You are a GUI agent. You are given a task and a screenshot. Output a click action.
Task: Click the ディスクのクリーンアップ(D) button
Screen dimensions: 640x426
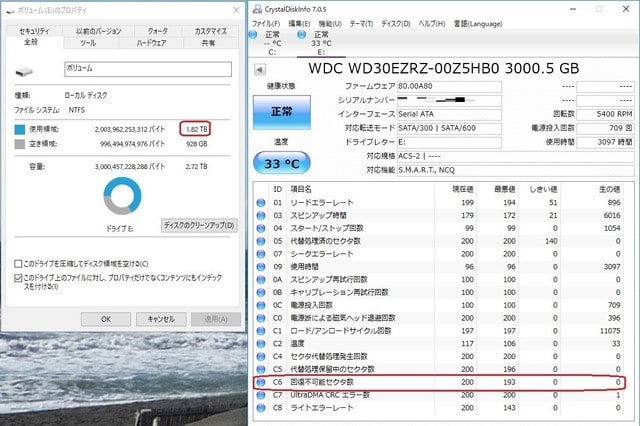(199, 225)
